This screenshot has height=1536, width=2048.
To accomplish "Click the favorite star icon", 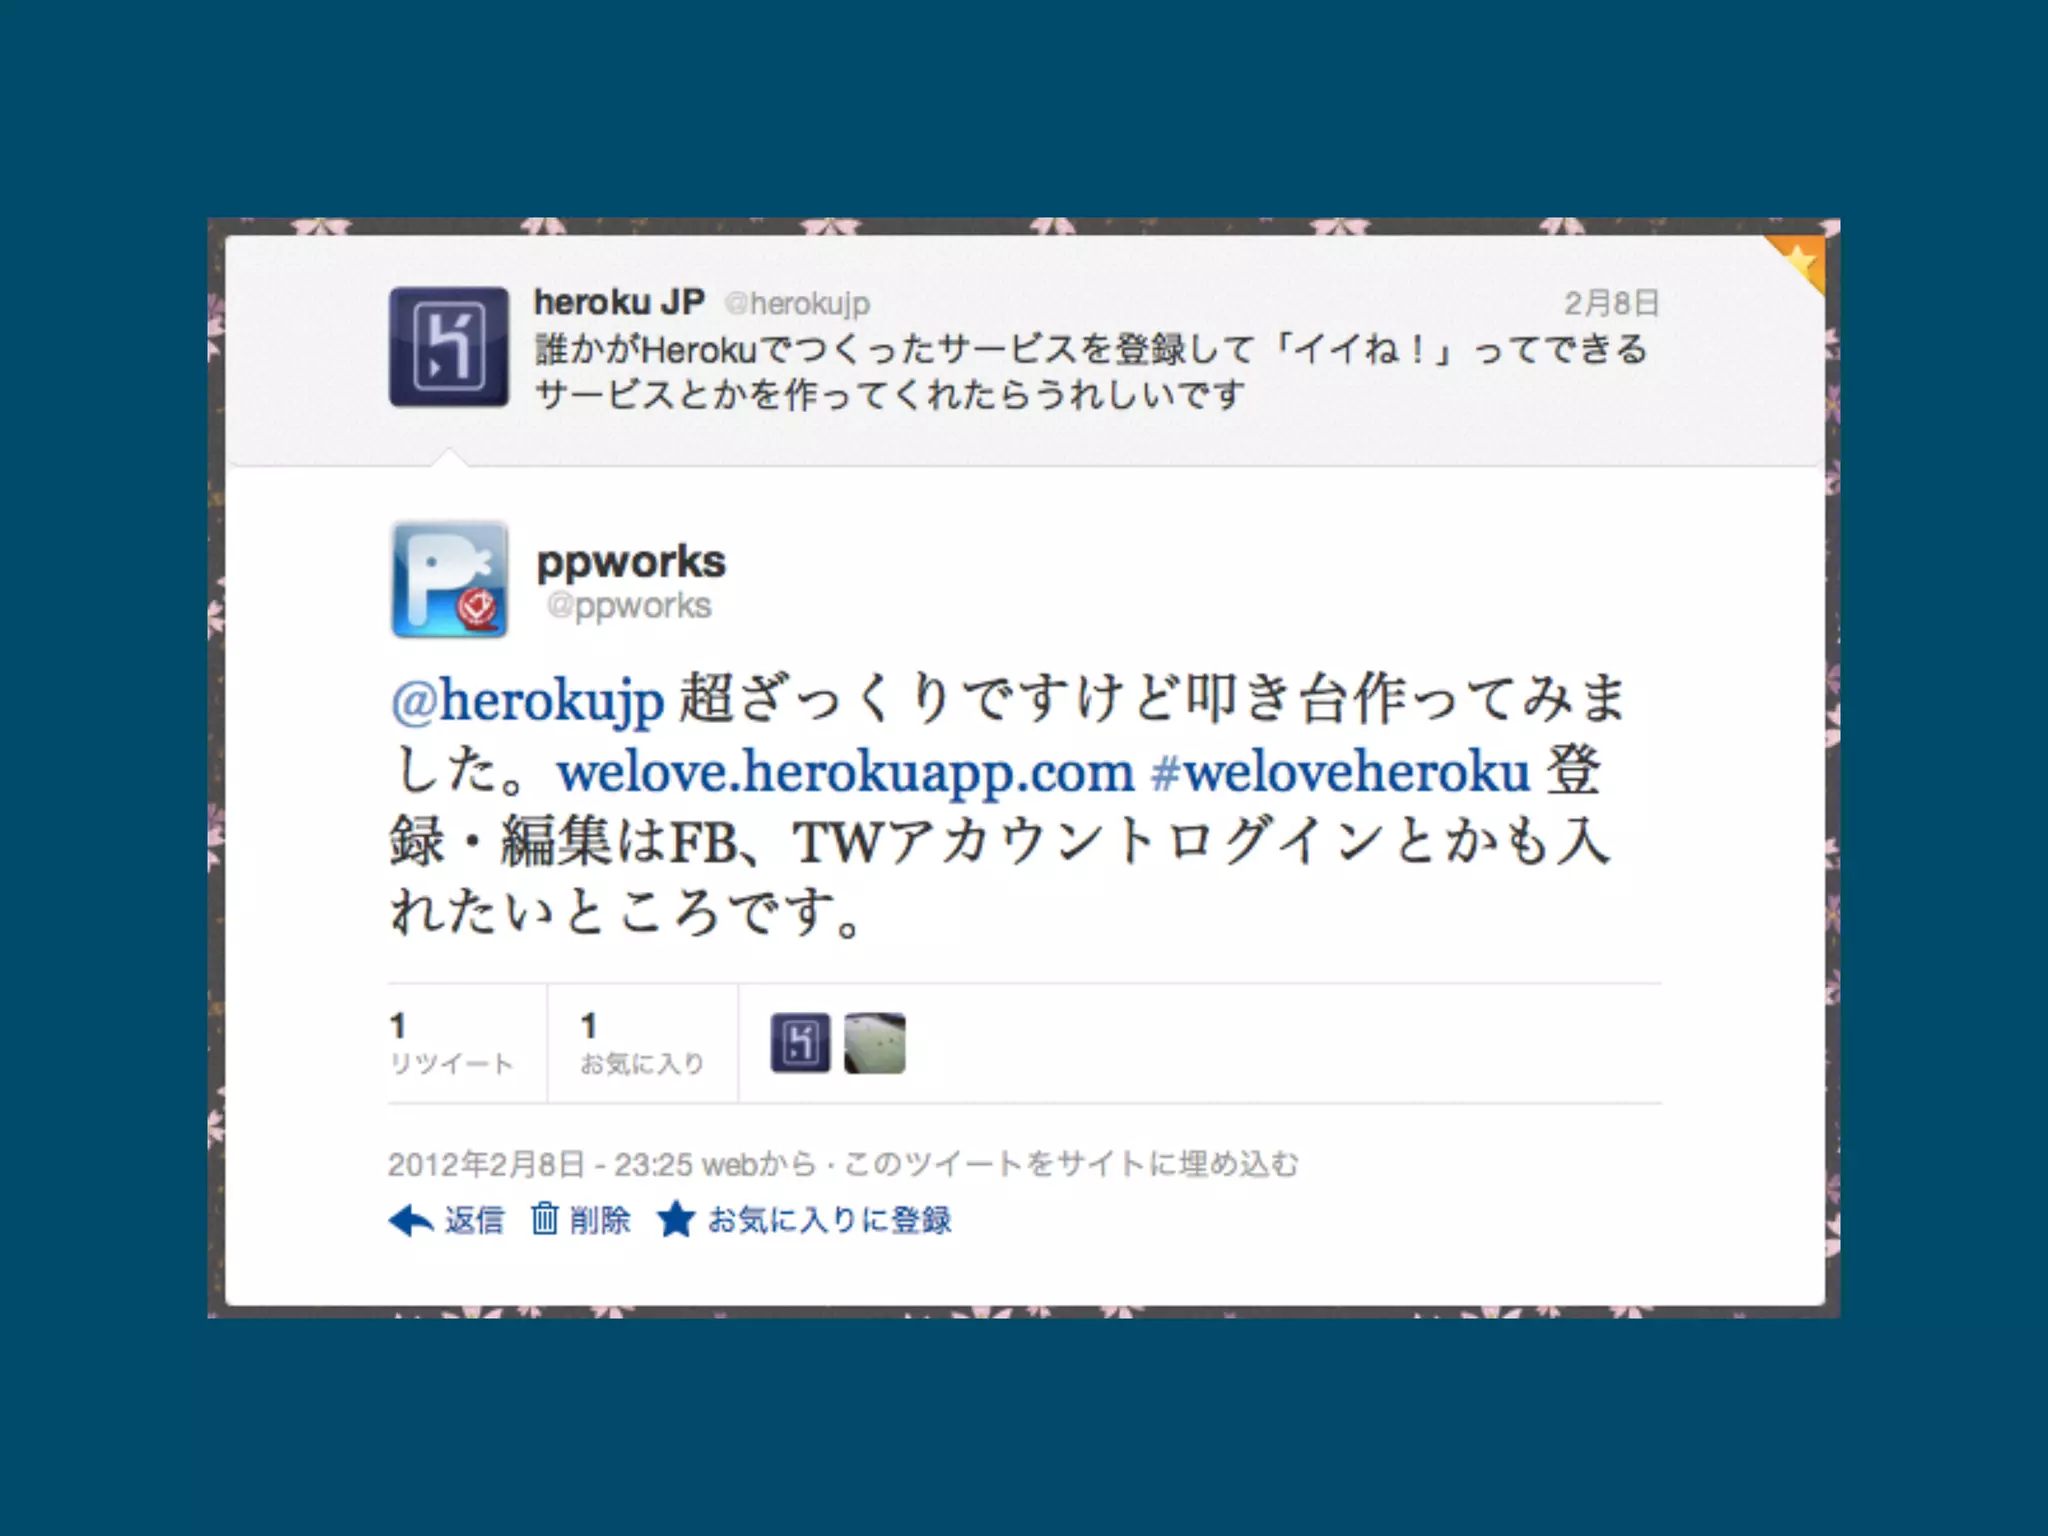I will (x=676, y=1219).
